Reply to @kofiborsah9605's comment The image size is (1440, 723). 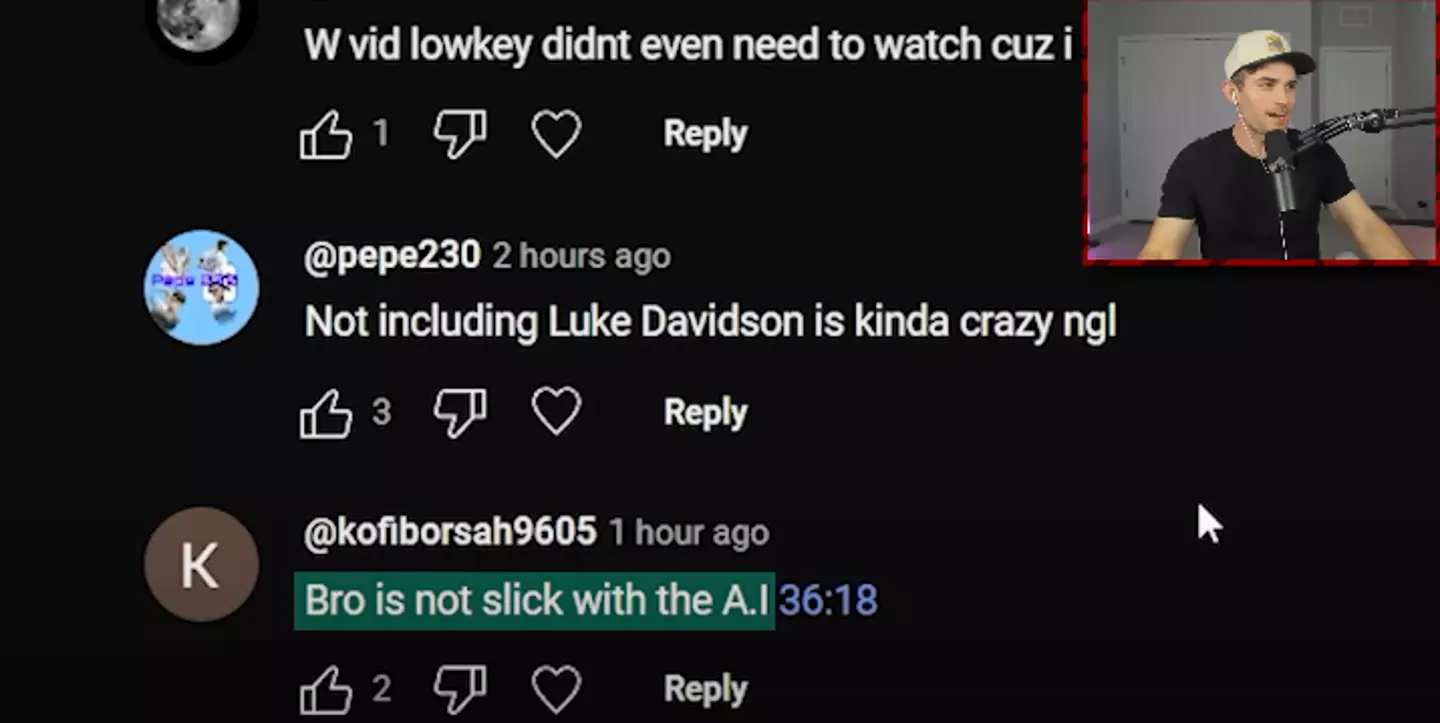[705, 689]
